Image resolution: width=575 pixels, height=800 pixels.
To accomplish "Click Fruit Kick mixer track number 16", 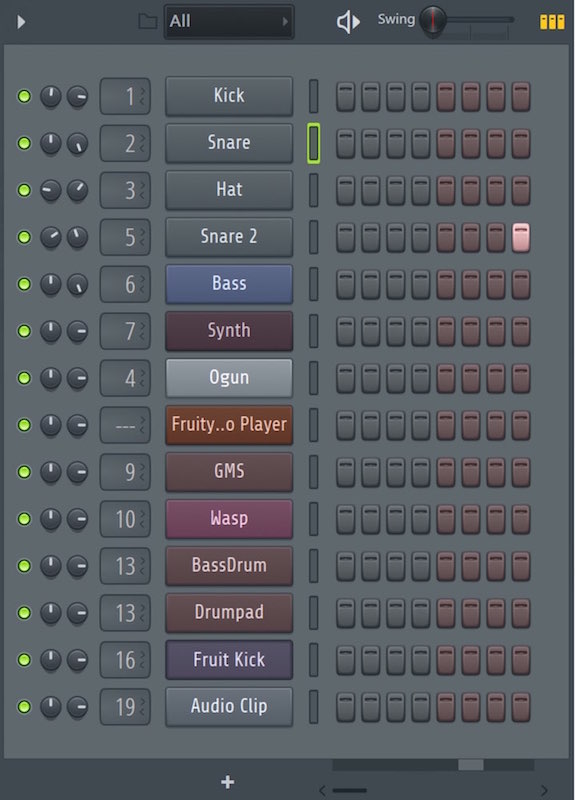I will 125,660.
